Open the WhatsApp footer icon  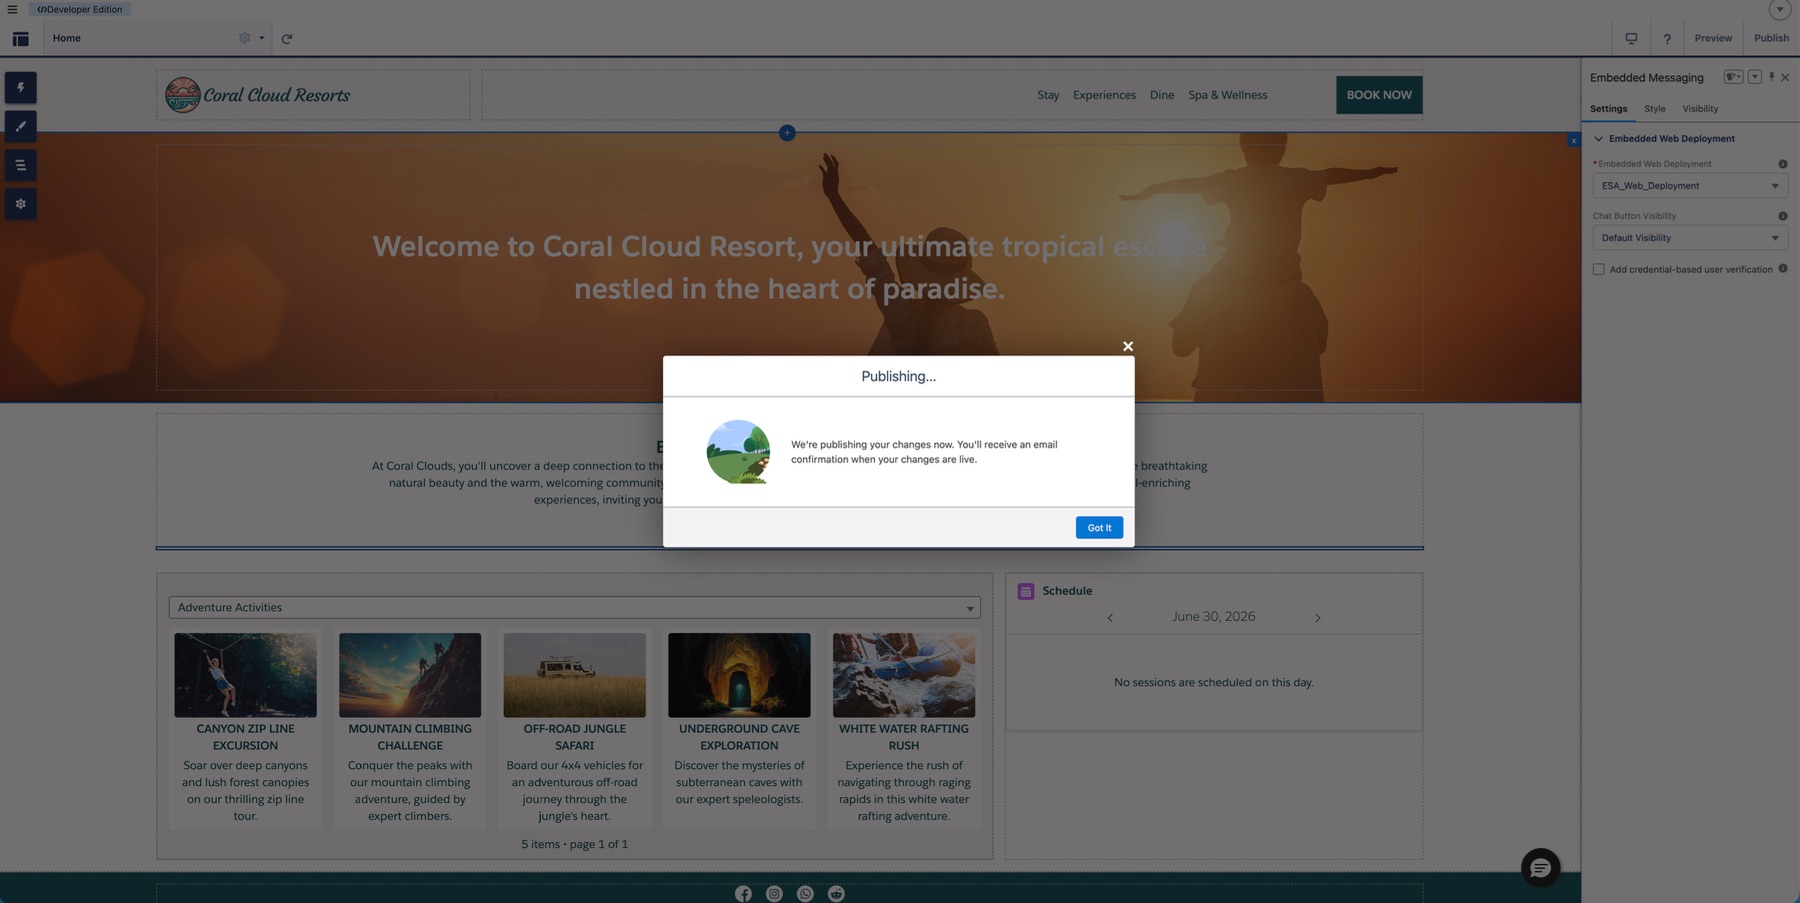[x=805, y=894]
